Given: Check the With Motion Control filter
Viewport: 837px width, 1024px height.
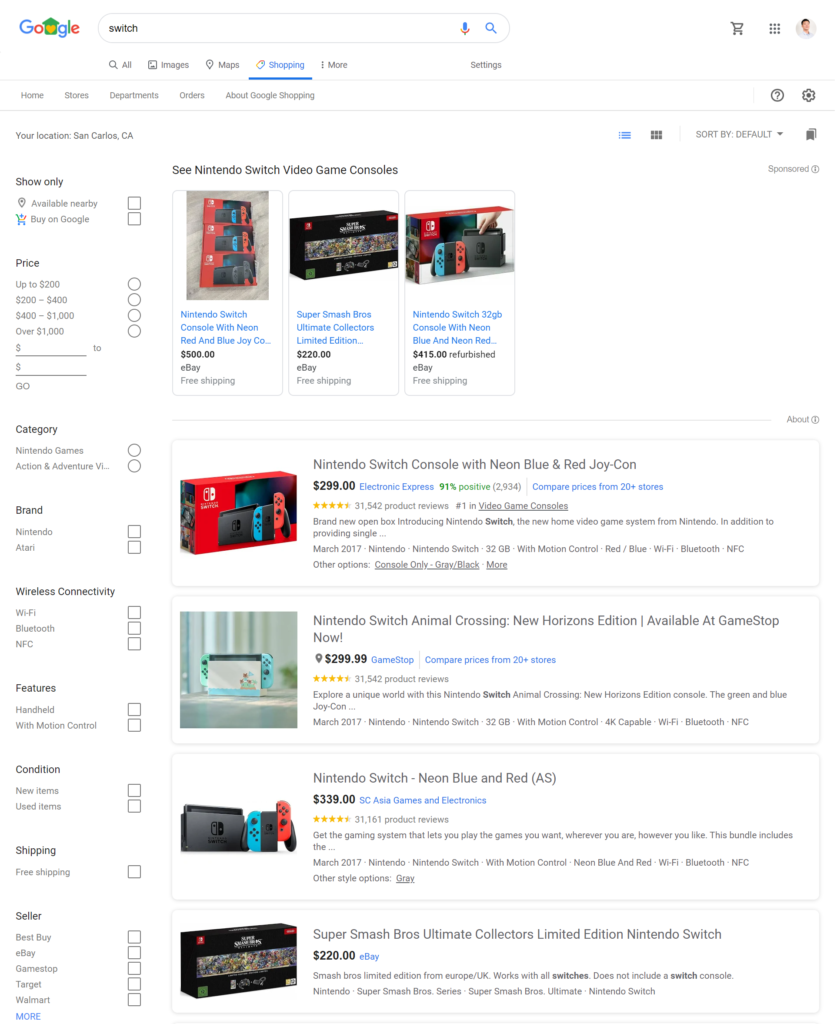Looking at the screenshot, I should click(134, 725).
